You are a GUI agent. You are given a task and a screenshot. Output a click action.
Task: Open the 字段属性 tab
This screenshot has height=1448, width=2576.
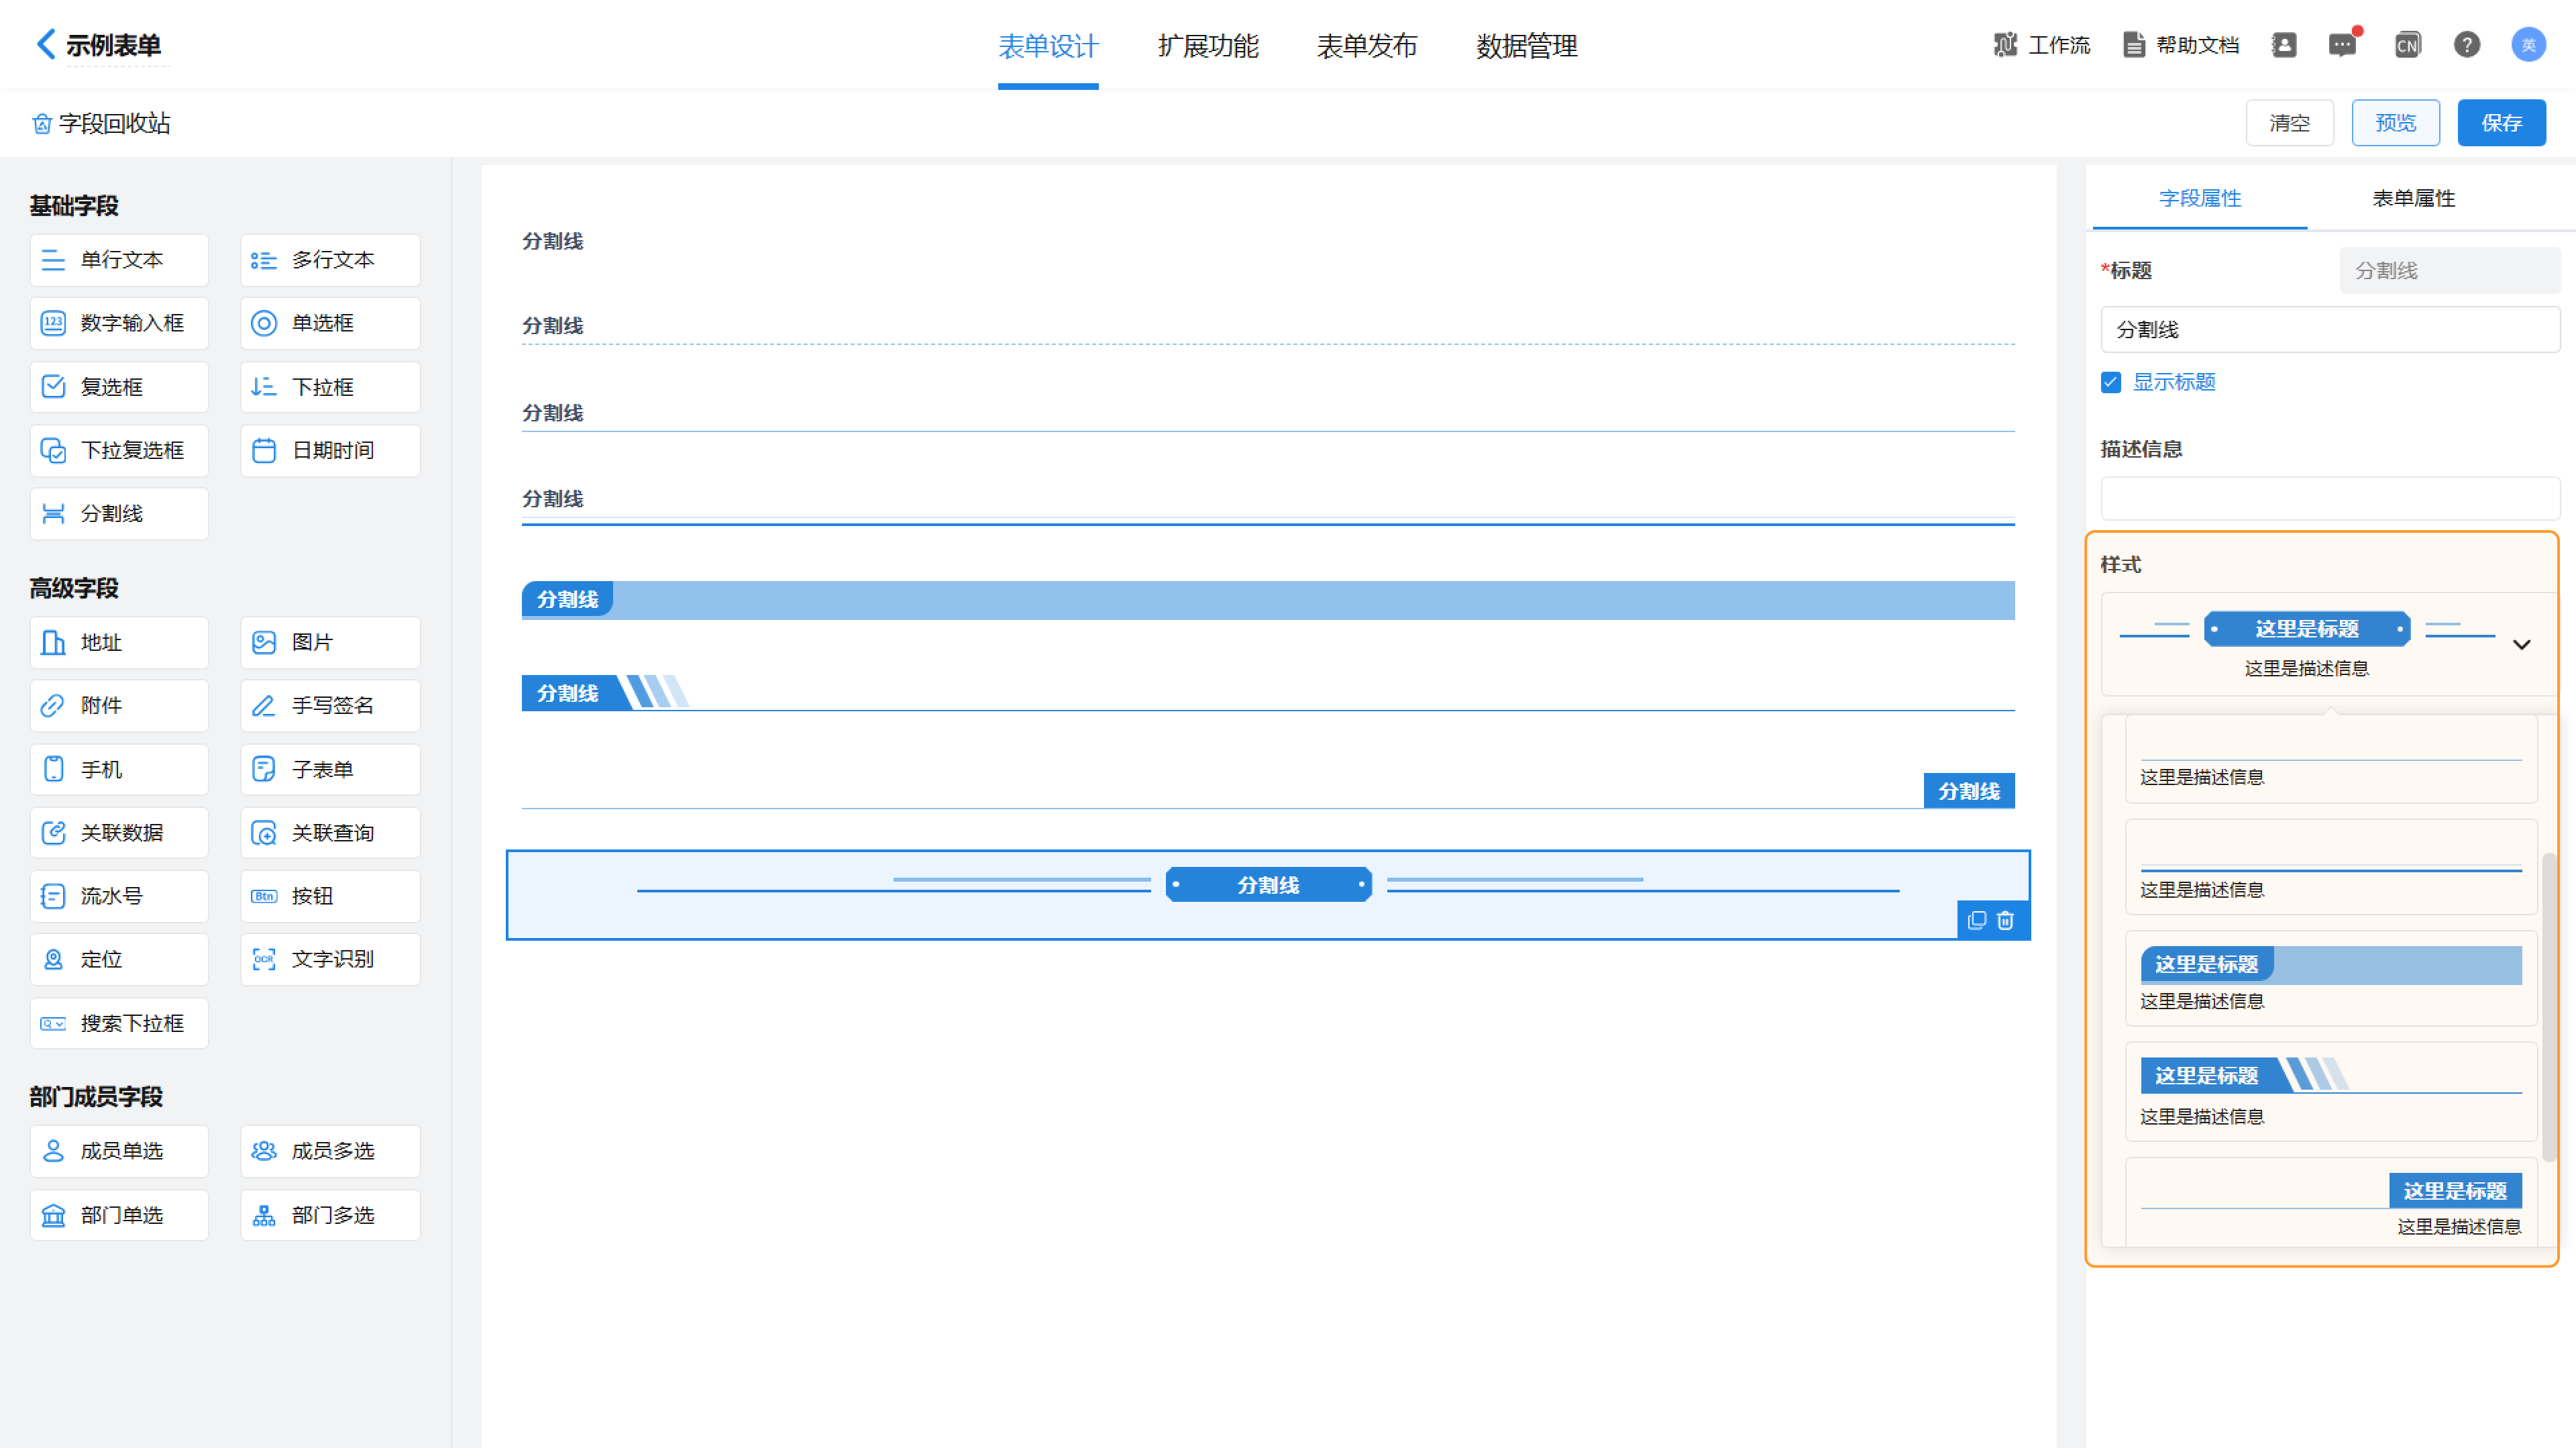click(2200, 198)
